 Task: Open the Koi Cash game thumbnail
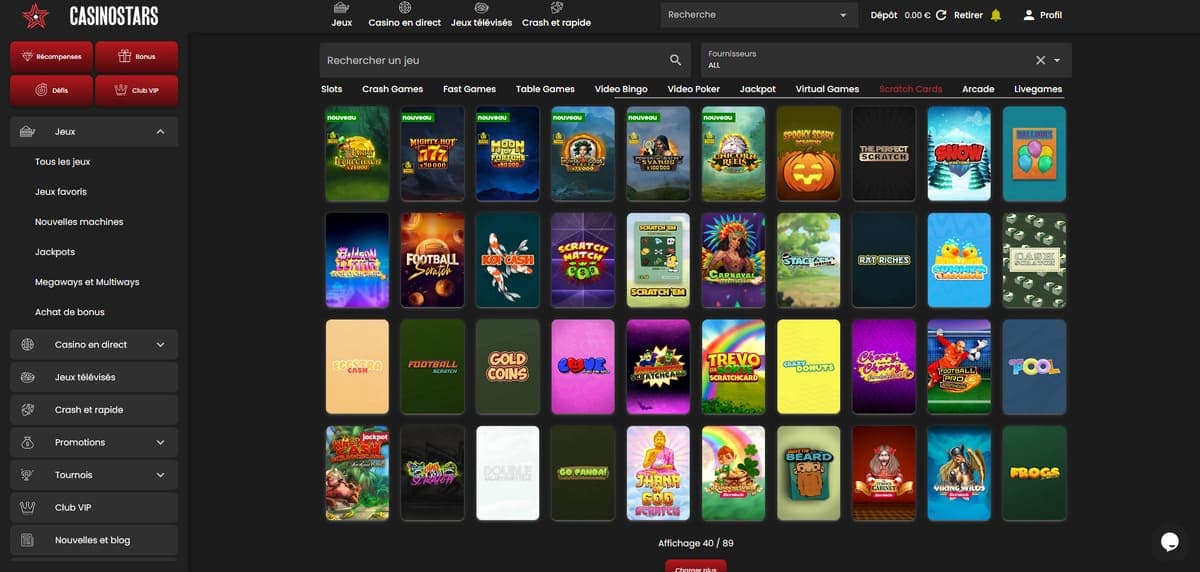click(508, 259)
